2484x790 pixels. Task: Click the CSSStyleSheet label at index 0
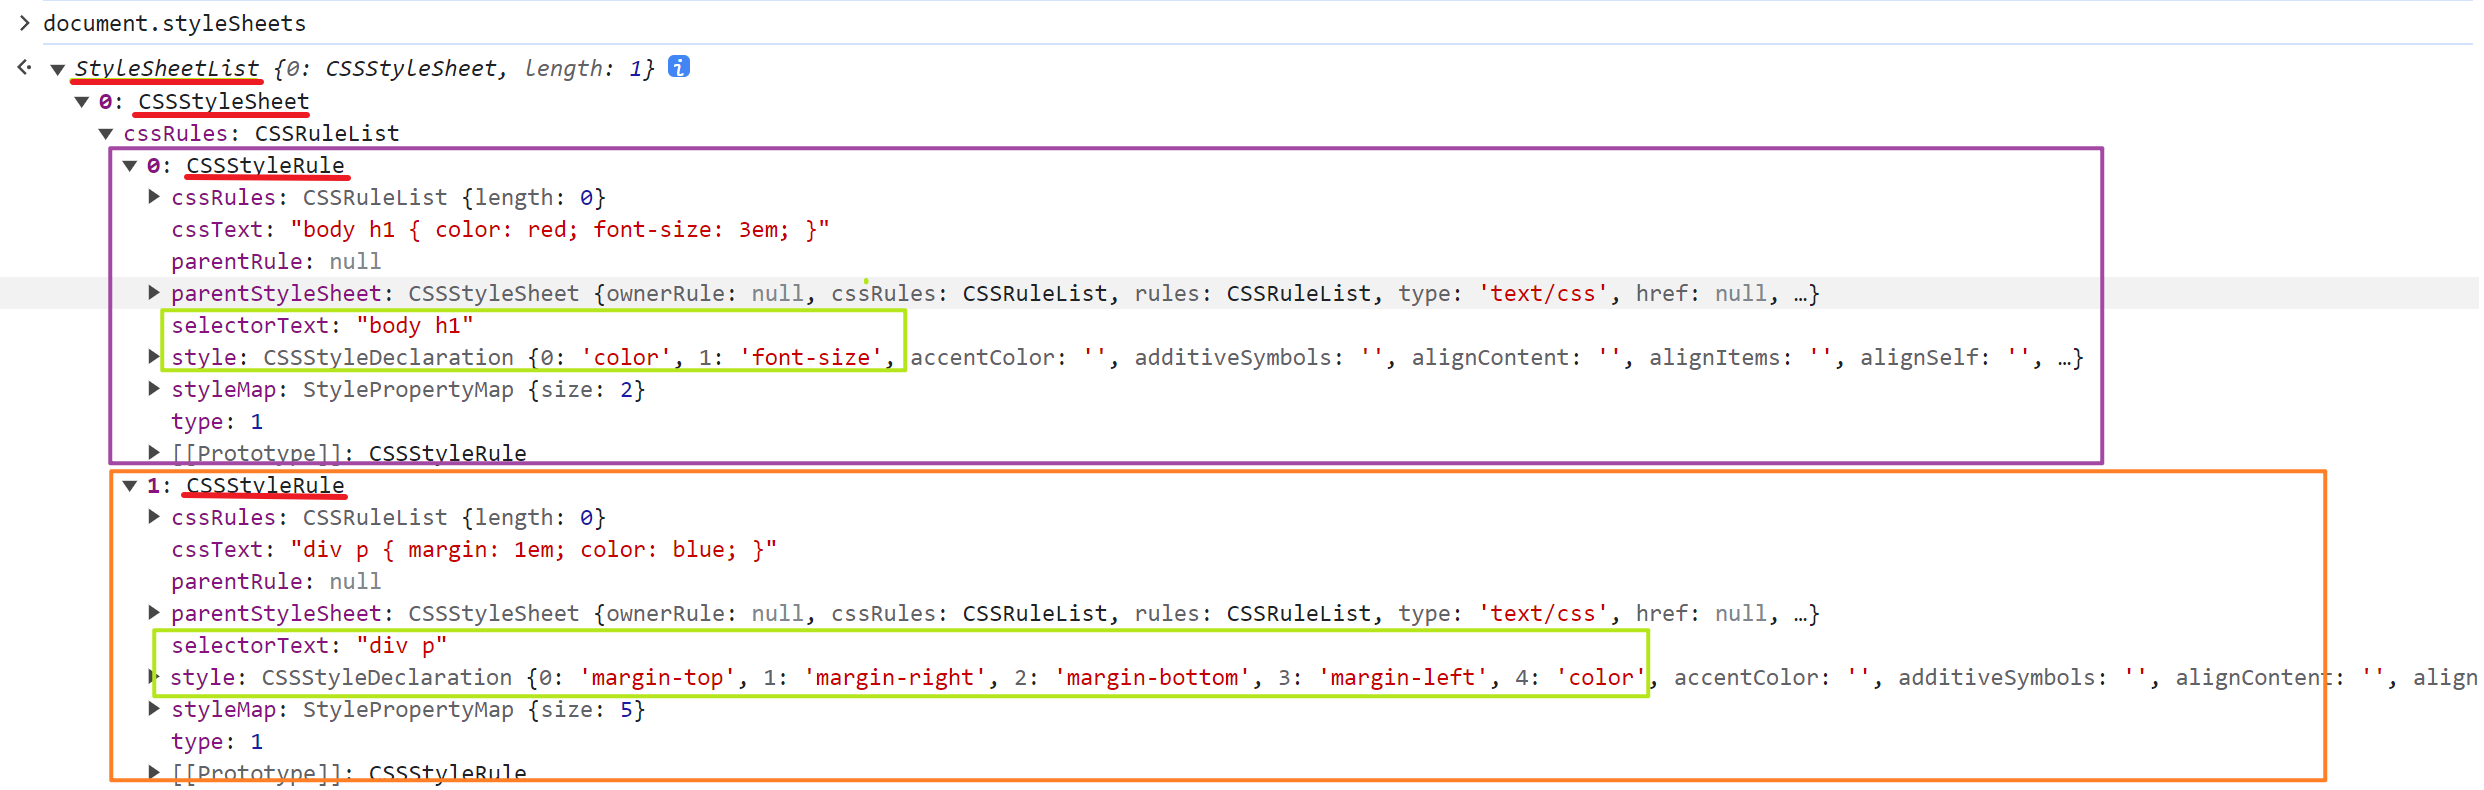[x=224, y=102]
